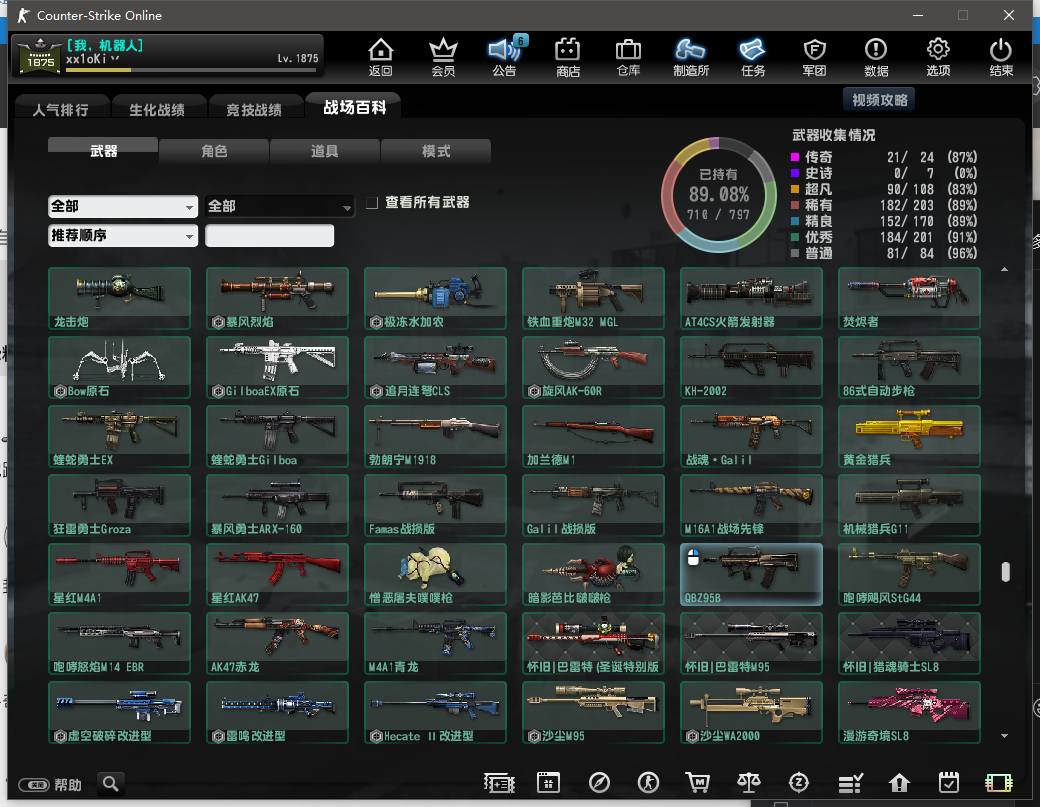Click the scrollbar down arrow

(1005, 735)
